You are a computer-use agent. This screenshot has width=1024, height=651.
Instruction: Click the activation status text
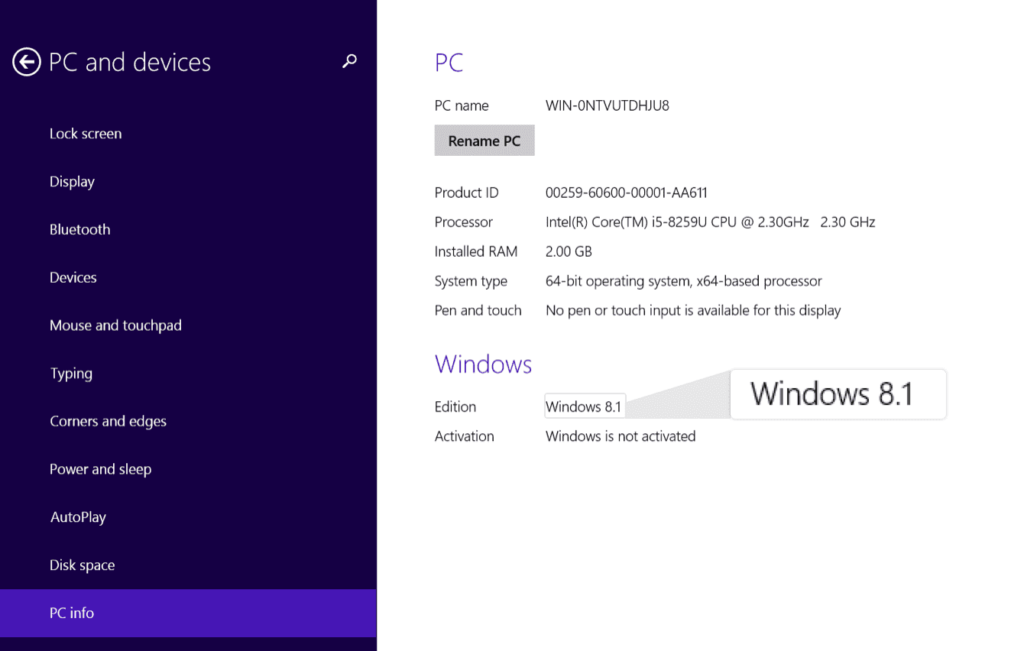(x=620, y=436)
